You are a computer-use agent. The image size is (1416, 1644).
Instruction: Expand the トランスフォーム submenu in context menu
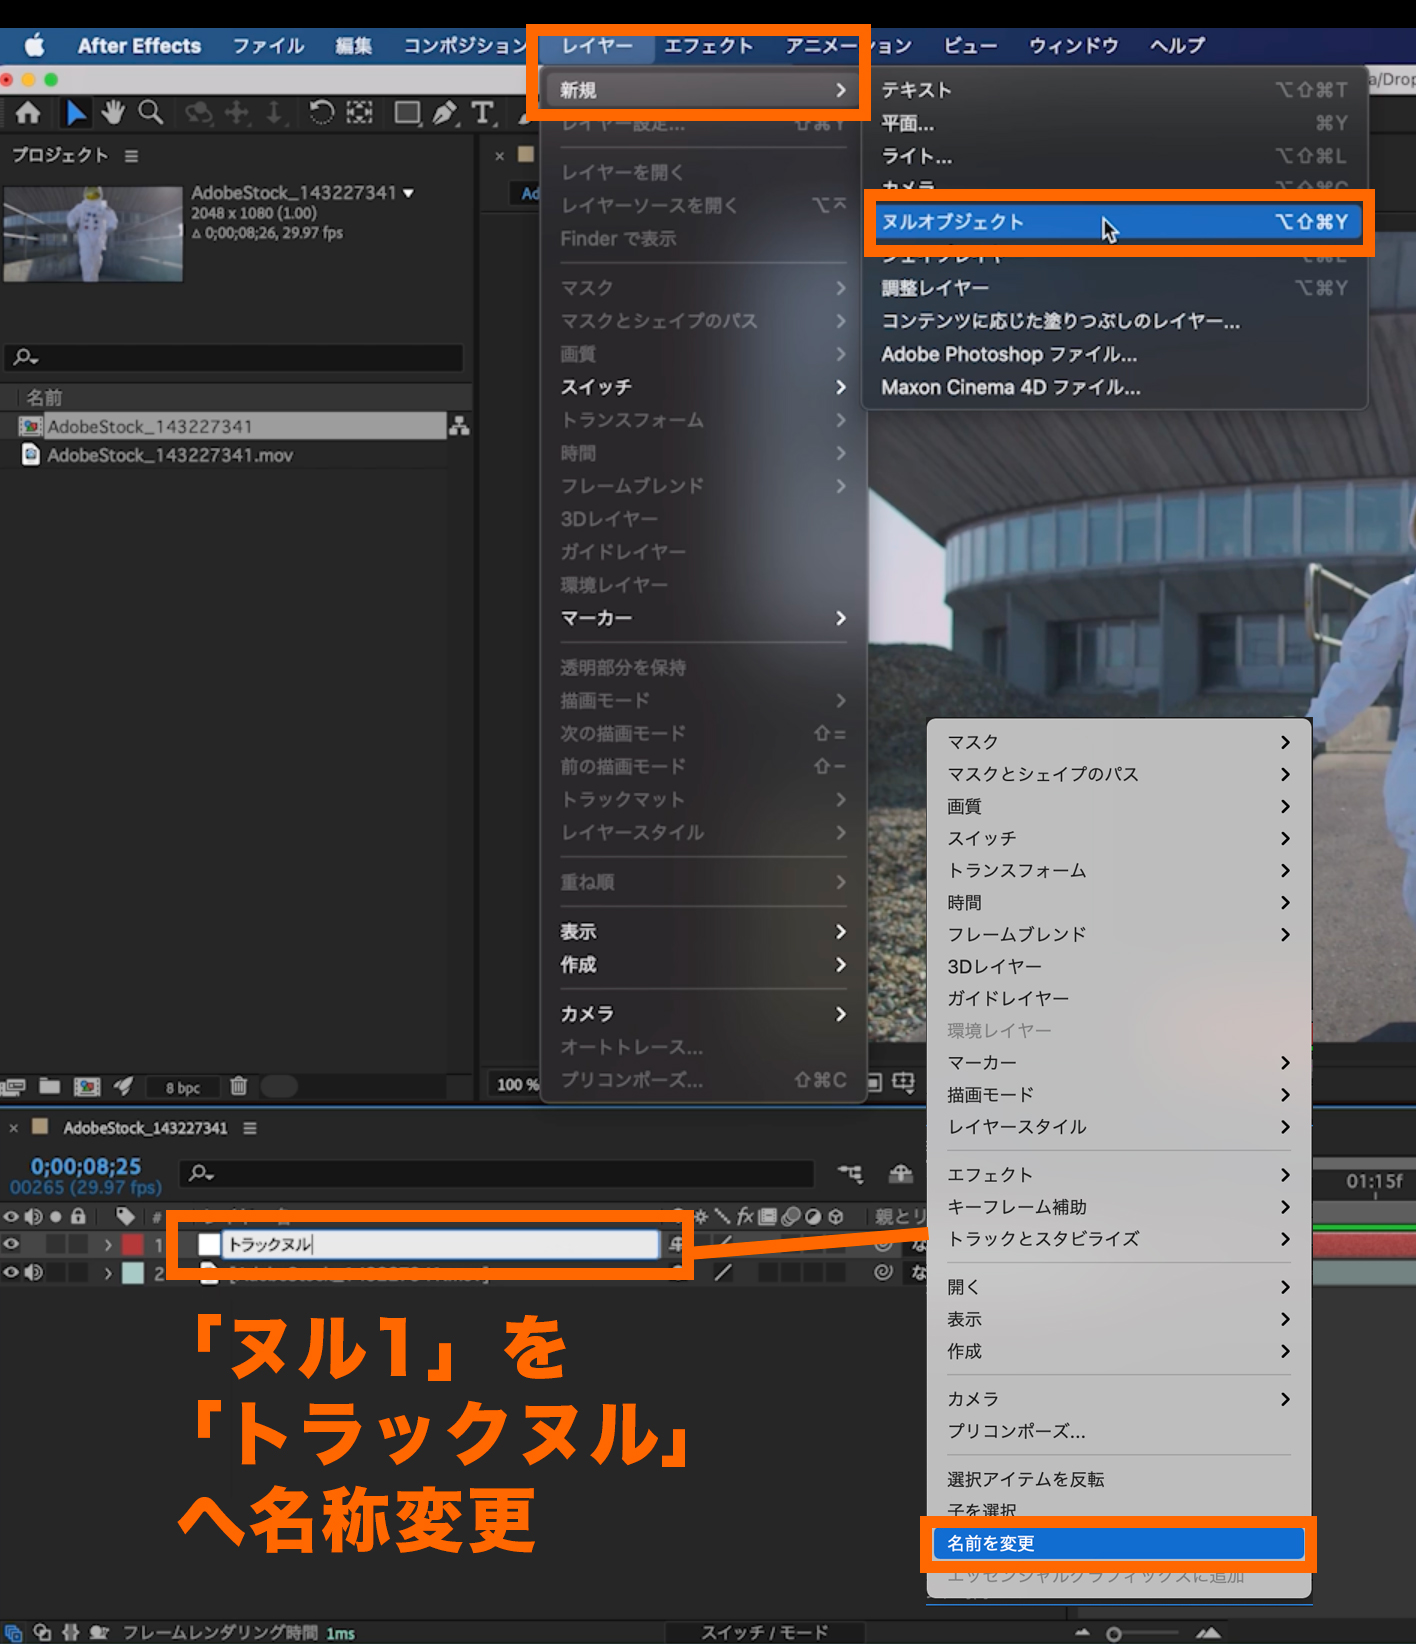[x=1119, y=870]
